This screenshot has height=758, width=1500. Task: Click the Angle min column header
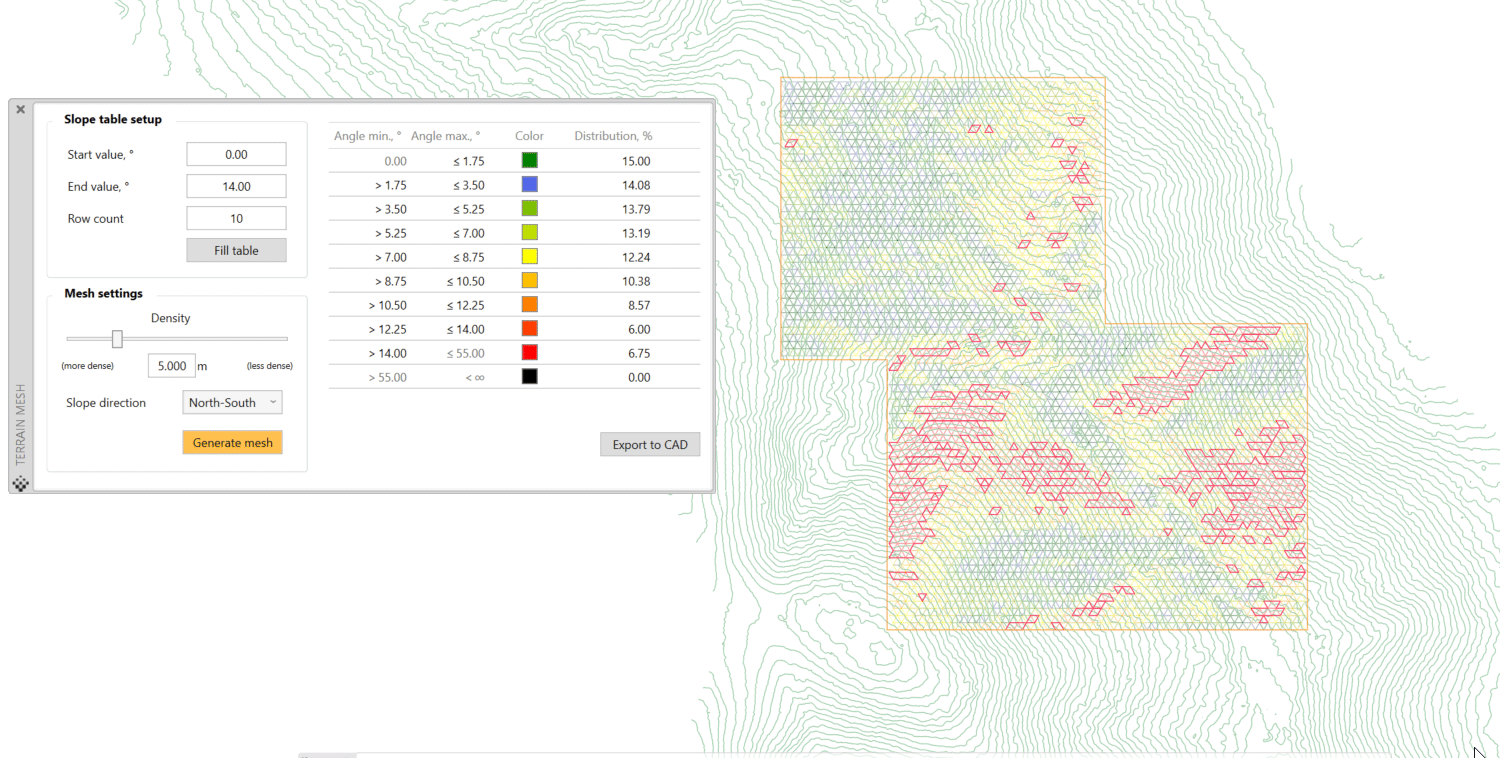click(x=366, y=135)
